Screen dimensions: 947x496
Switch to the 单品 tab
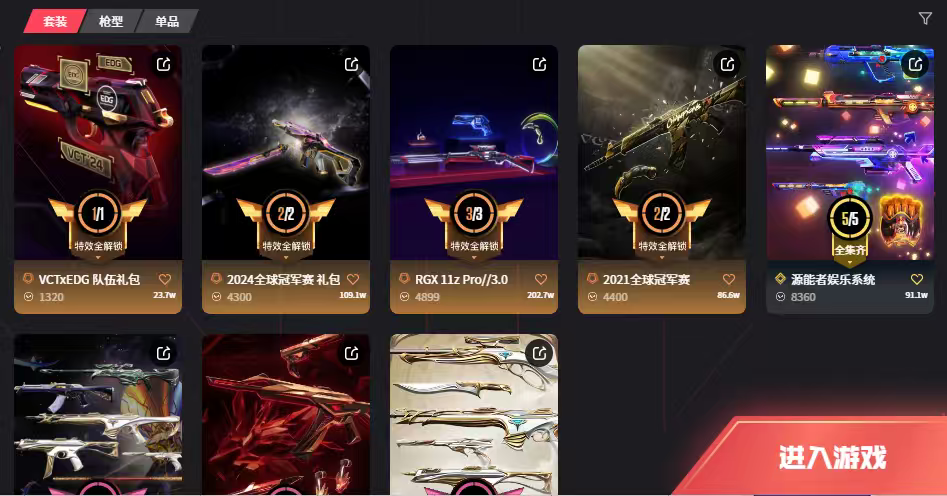click(x=167, y=21)
